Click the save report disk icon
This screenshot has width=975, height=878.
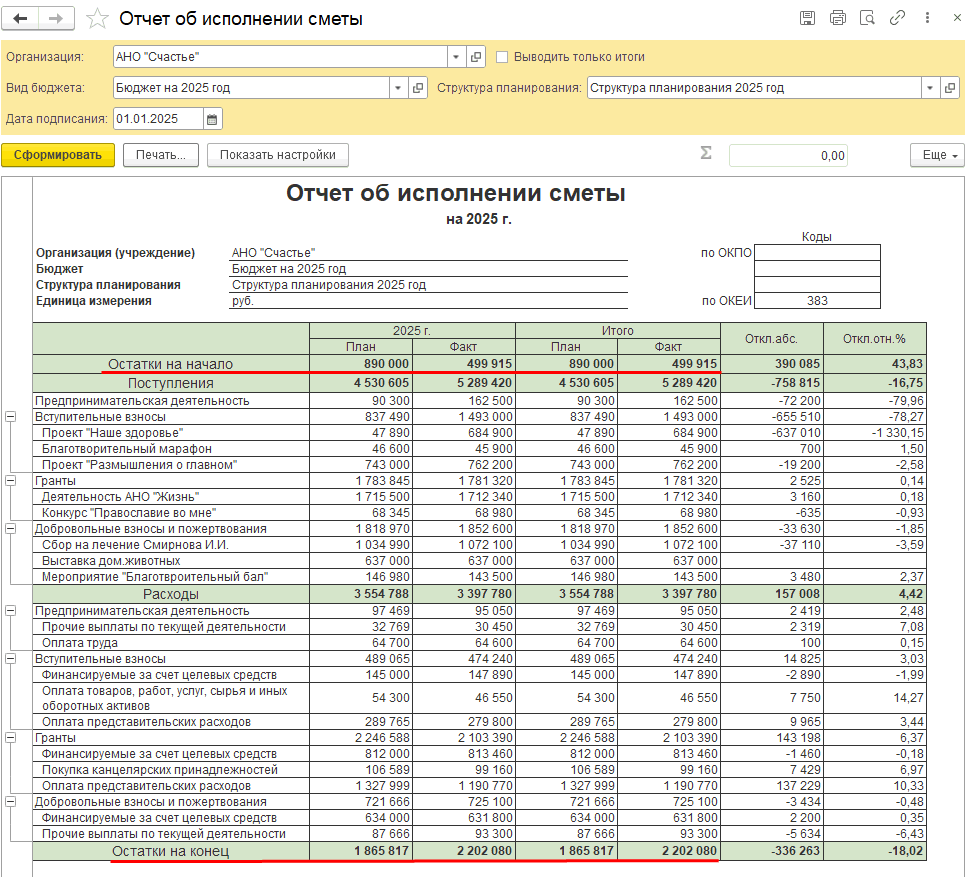point(807,18)
